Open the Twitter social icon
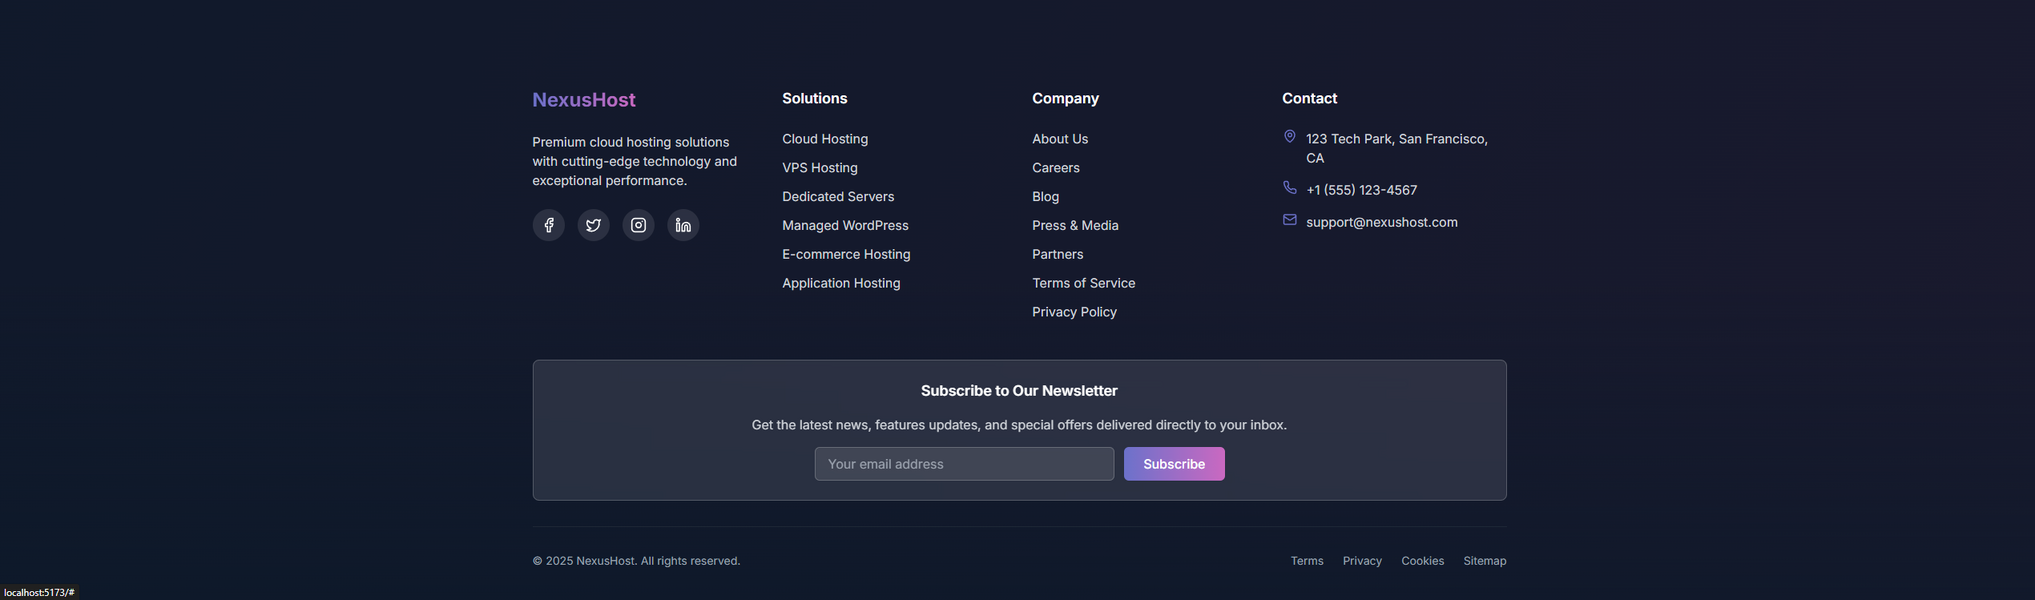2035x600 pixels. pos(593,225)
